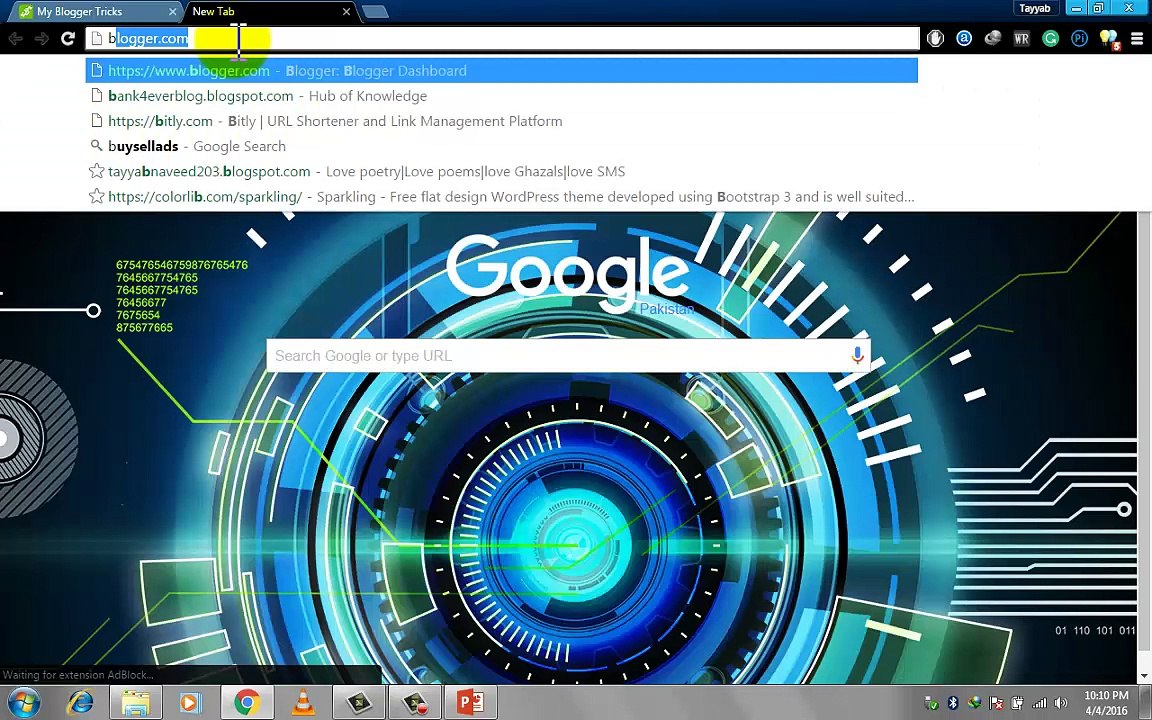Open the Windows Start menu
This screenshot has width=1152, height=720.
click(24, 702)
